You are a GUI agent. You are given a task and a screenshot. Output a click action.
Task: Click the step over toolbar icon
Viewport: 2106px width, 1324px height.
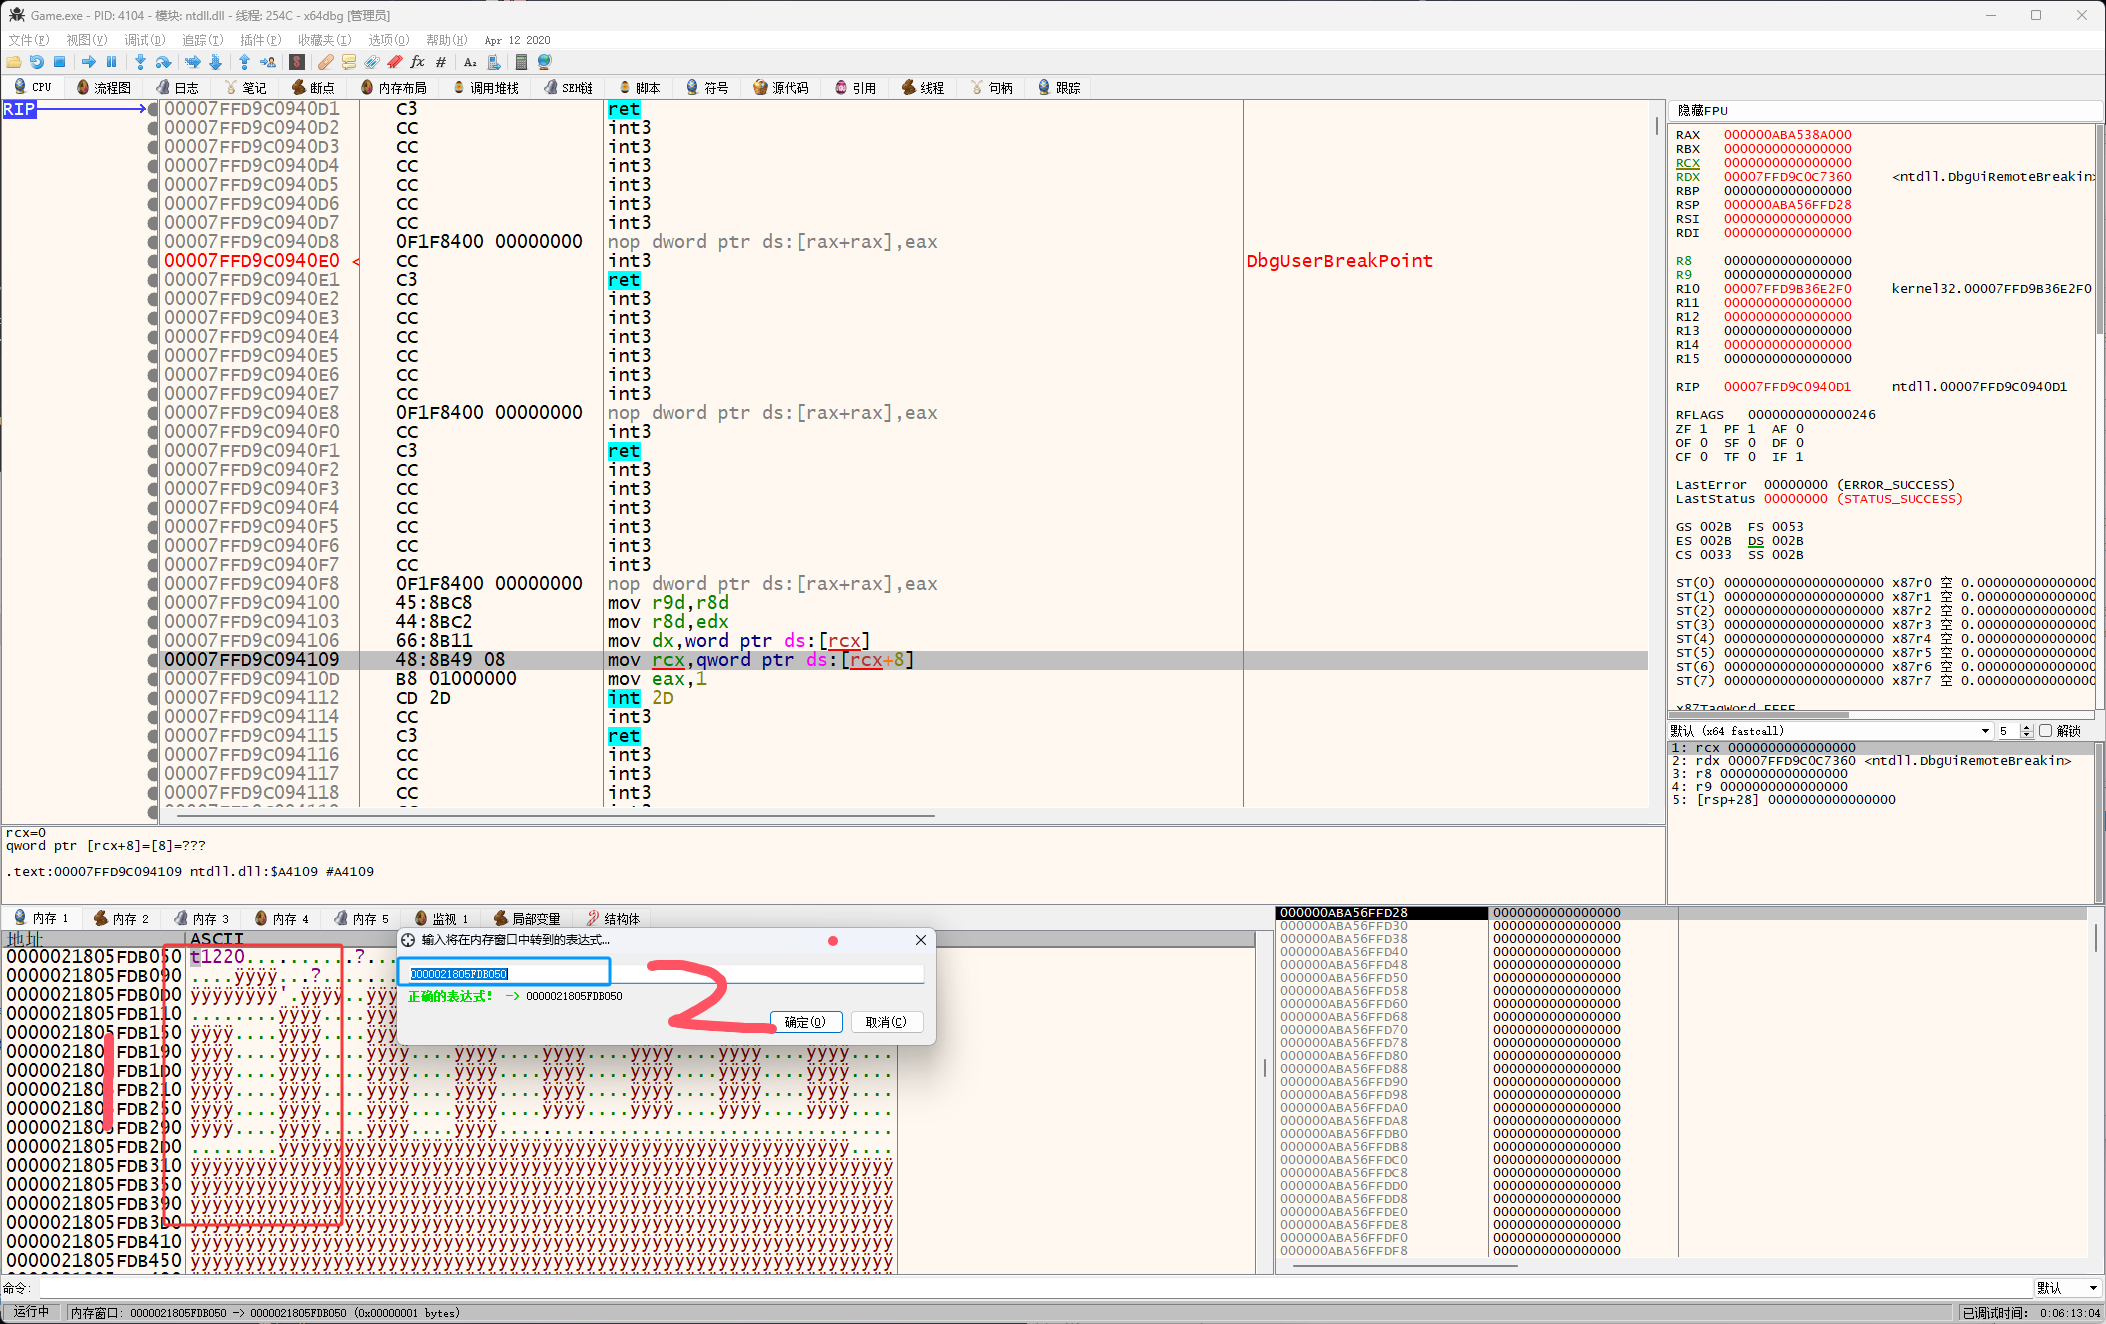[163, 62]
